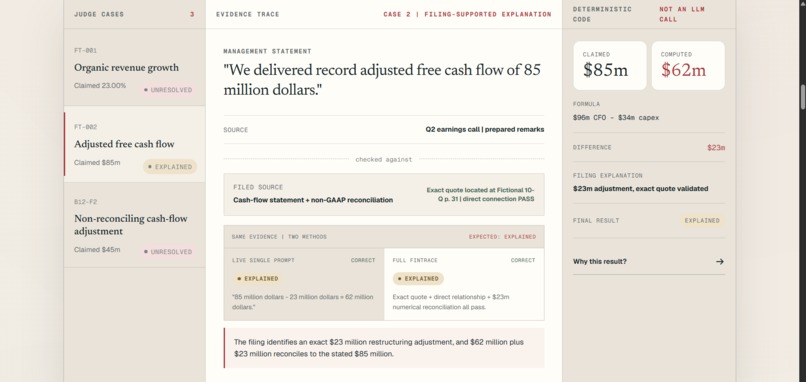
Task: Click the Q2 earnings call source text
Action: [x=484, y=130]
